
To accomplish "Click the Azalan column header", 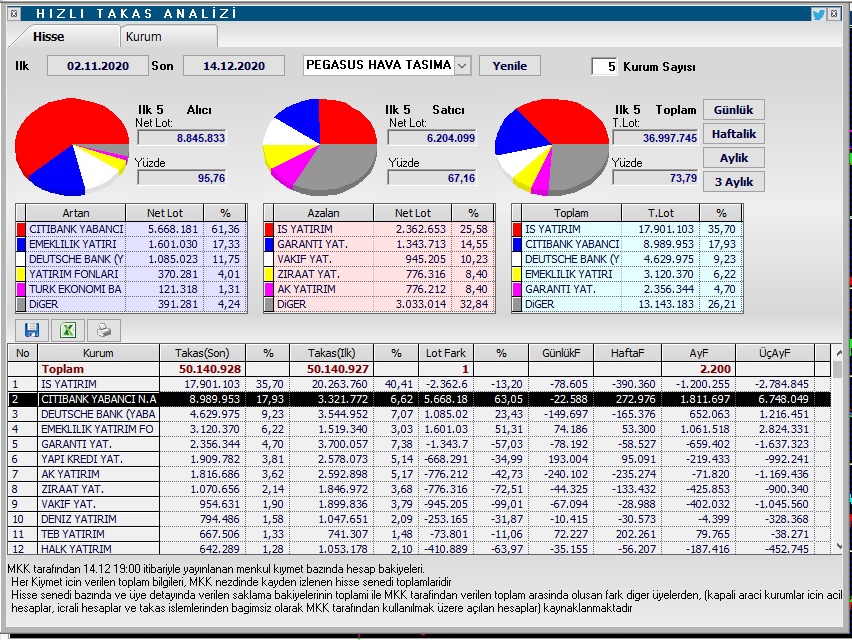I will [x=323, y=213].
